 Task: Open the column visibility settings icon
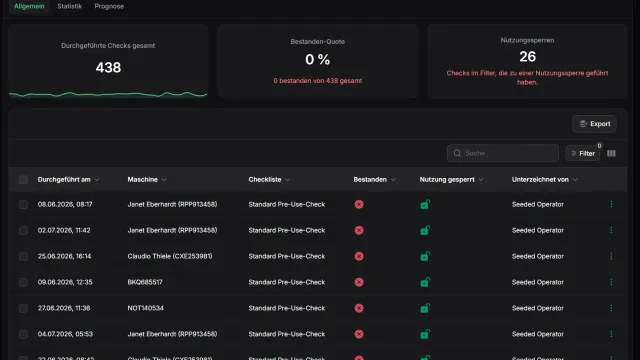point(611,153)
